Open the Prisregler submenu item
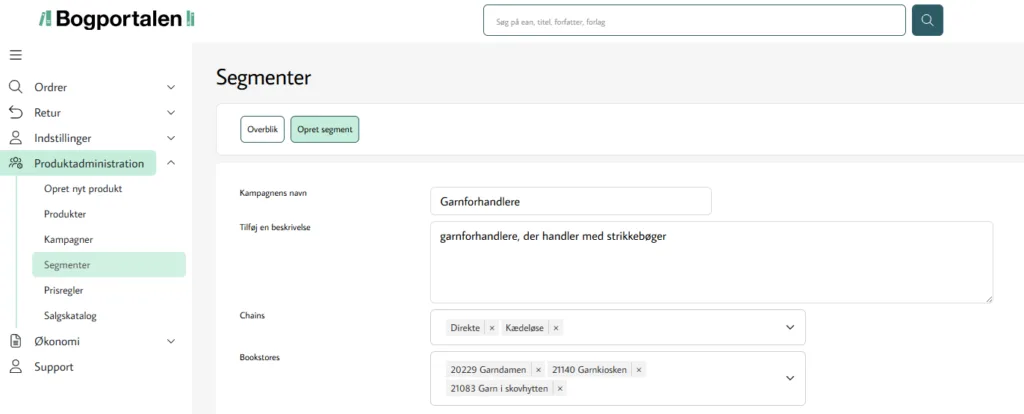 tap(63, 290)
